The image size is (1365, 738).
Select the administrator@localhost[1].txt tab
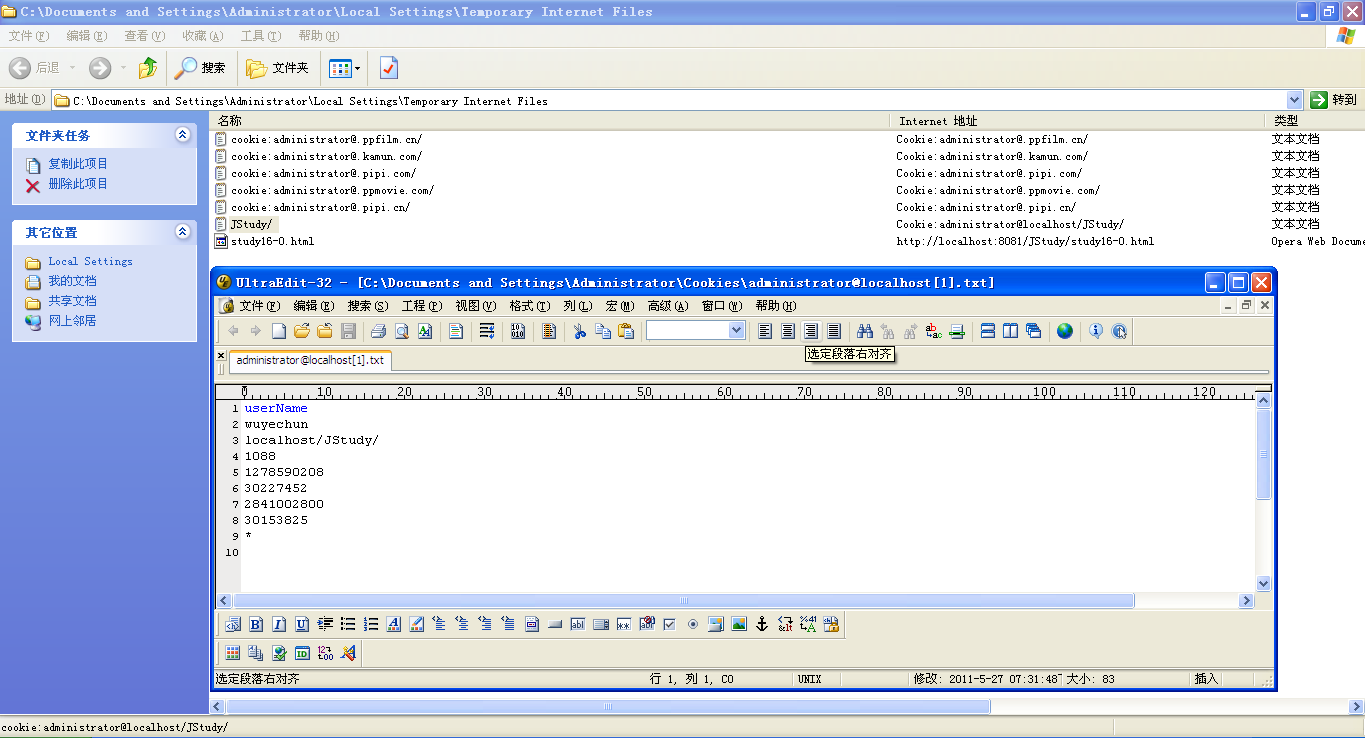pos(309,360)
